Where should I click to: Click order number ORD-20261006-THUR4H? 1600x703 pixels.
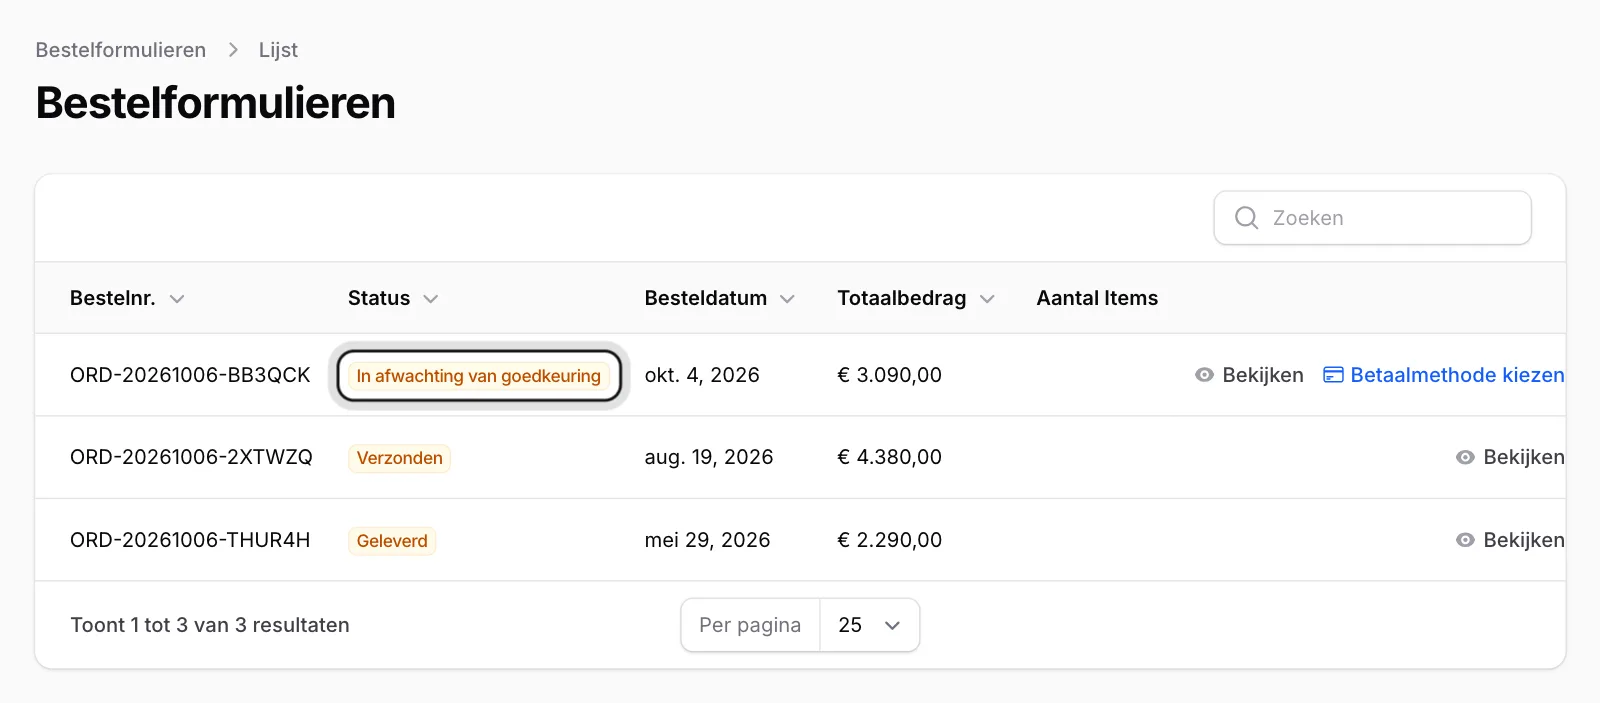190,540
